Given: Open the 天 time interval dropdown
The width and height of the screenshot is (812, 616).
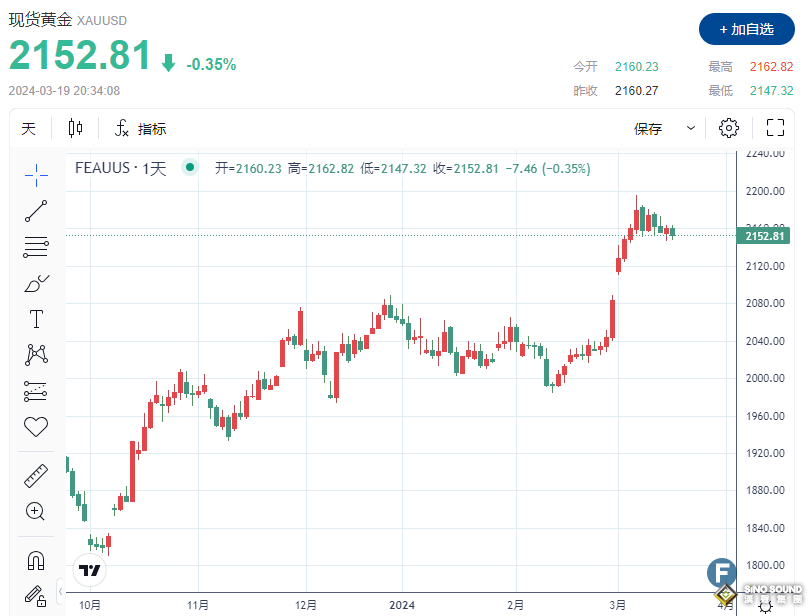Looking at the screenshot, I should pyautogui.click(x=29, y=128).
